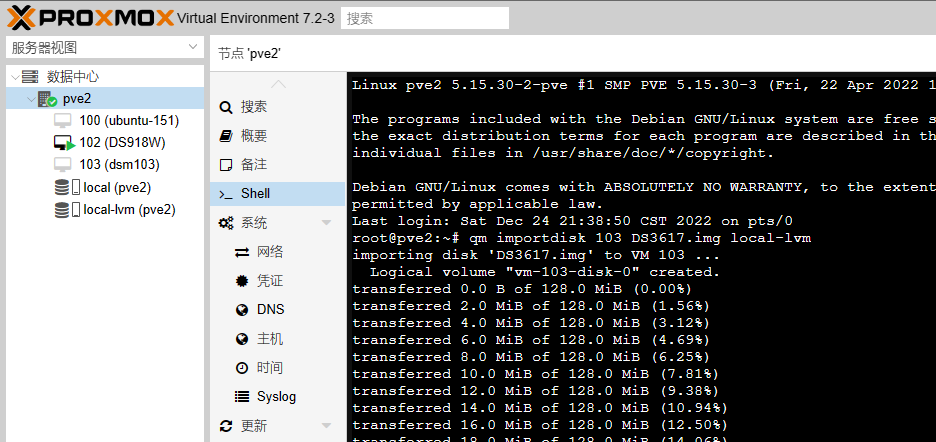The height and width of the screenshot is (442, 936).
Task: Click the certificate badge icon
Action: [242, 281]
